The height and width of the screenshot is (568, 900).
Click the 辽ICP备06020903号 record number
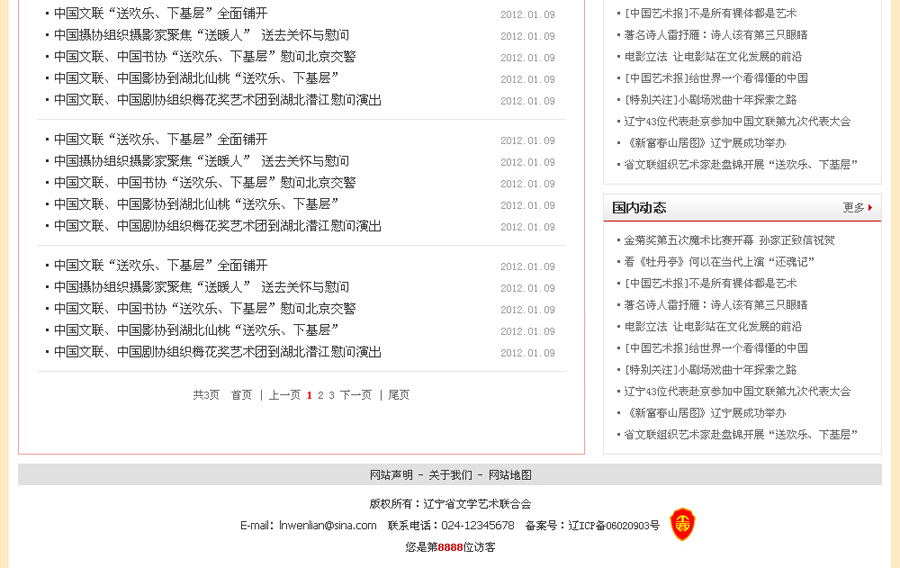pos(613,525)
